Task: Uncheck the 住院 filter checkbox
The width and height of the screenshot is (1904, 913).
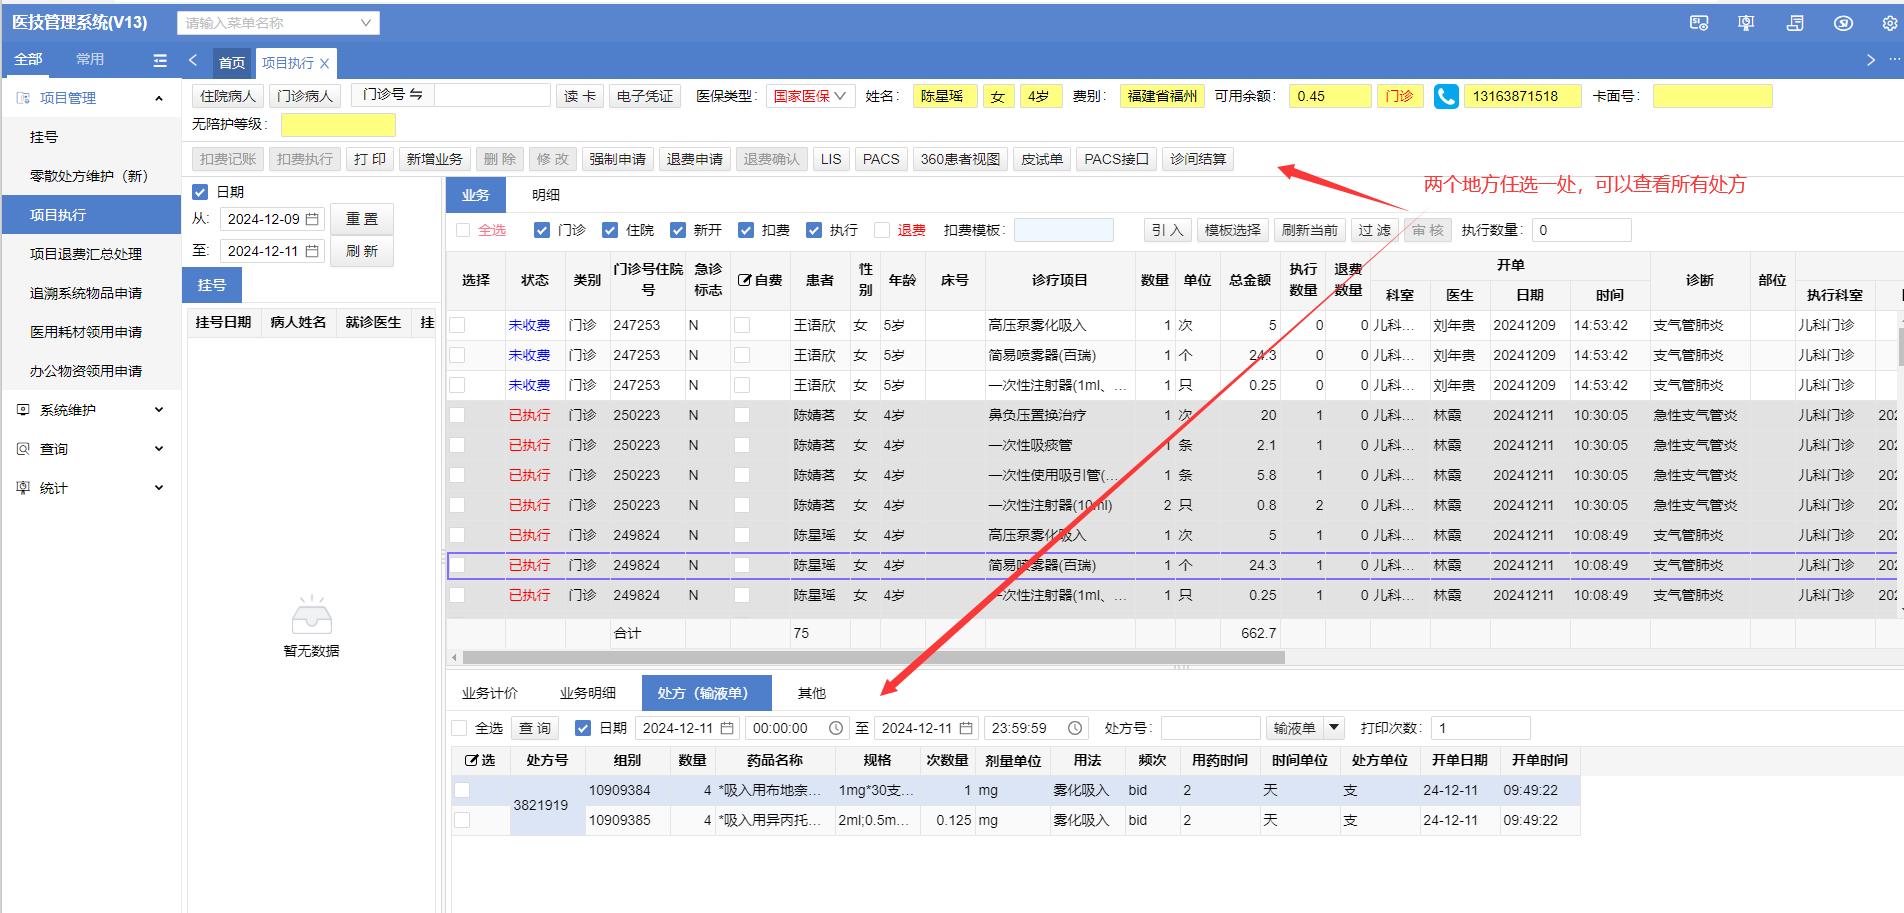Action: (x=610, y=230)
